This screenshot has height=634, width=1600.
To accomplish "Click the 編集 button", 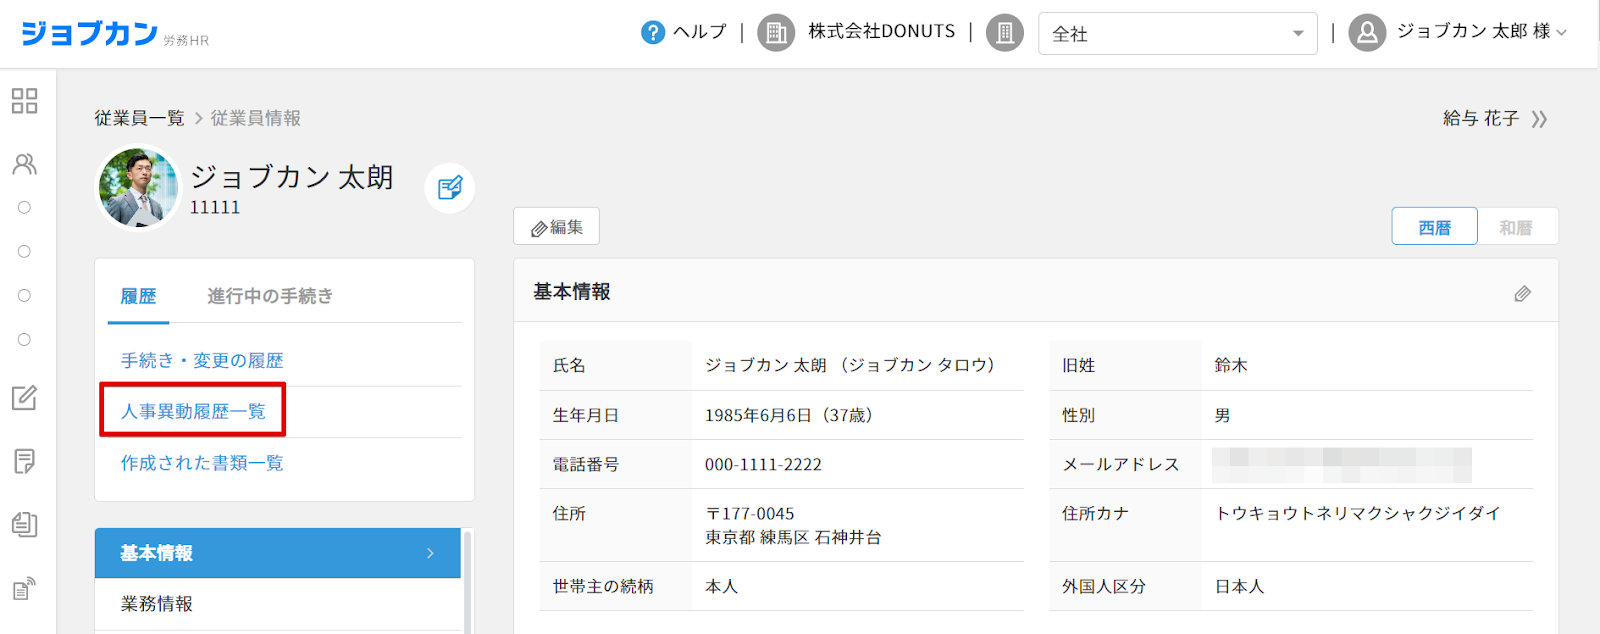I will [556, 227].
